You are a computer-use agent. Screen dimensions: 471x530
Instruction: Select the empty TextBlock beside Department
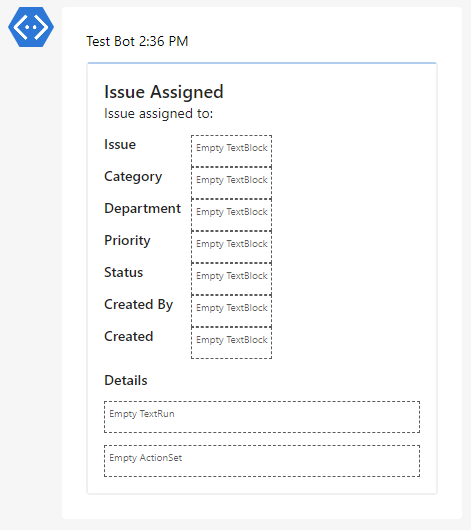231,215
